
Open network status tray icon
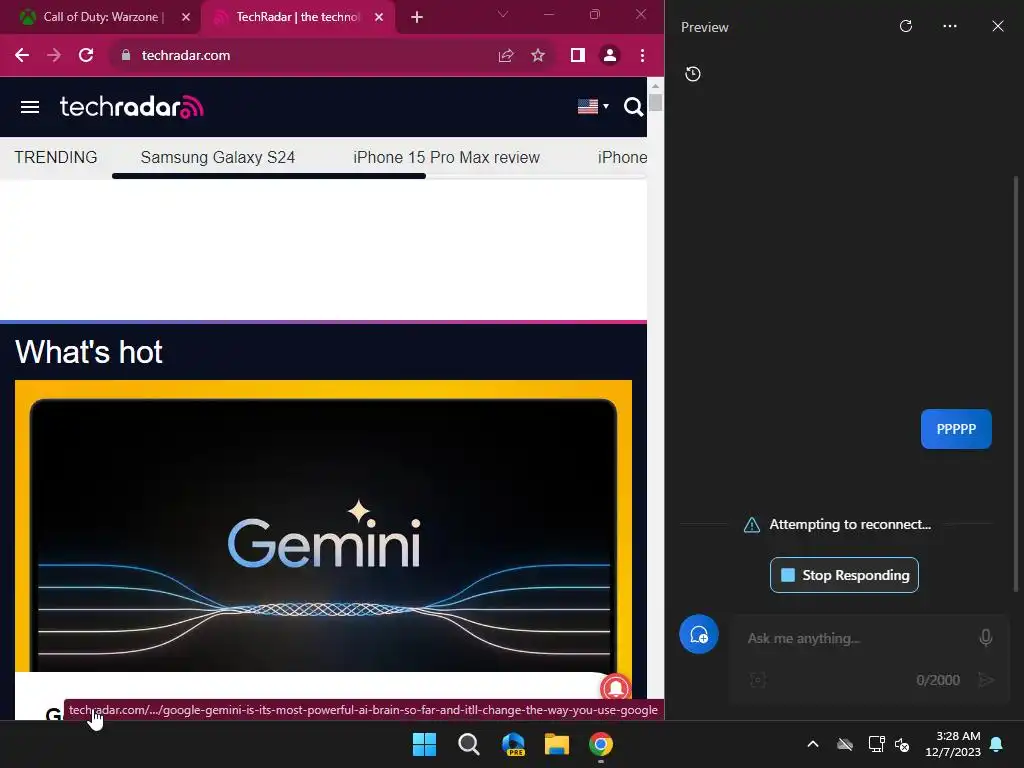[x=876, y=744]
